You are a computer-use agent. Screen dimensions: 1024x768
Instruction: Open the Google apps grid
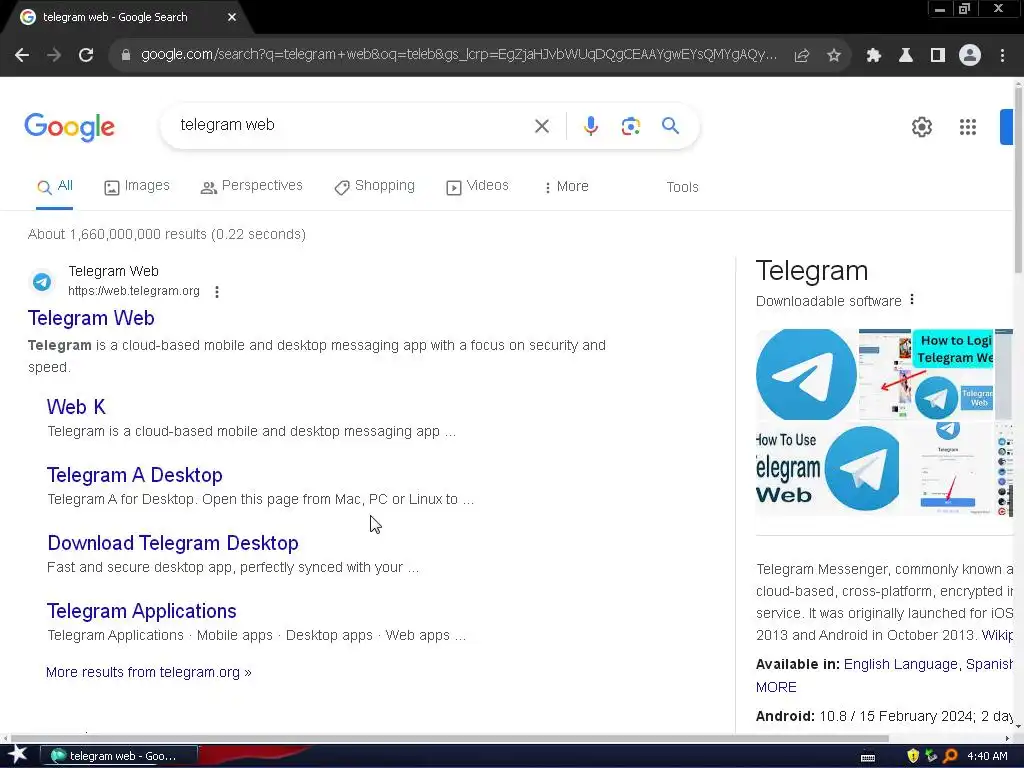(x=968, y=127)
